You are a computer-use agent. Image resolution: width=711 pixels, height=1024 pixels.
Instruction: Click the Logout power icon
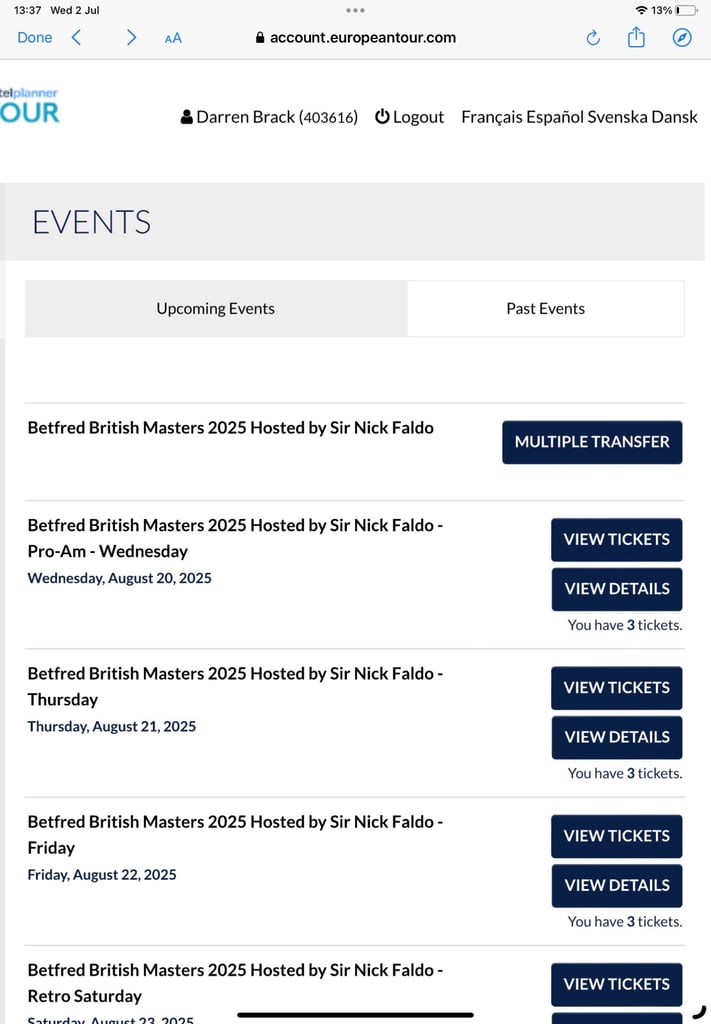[382, 116]
